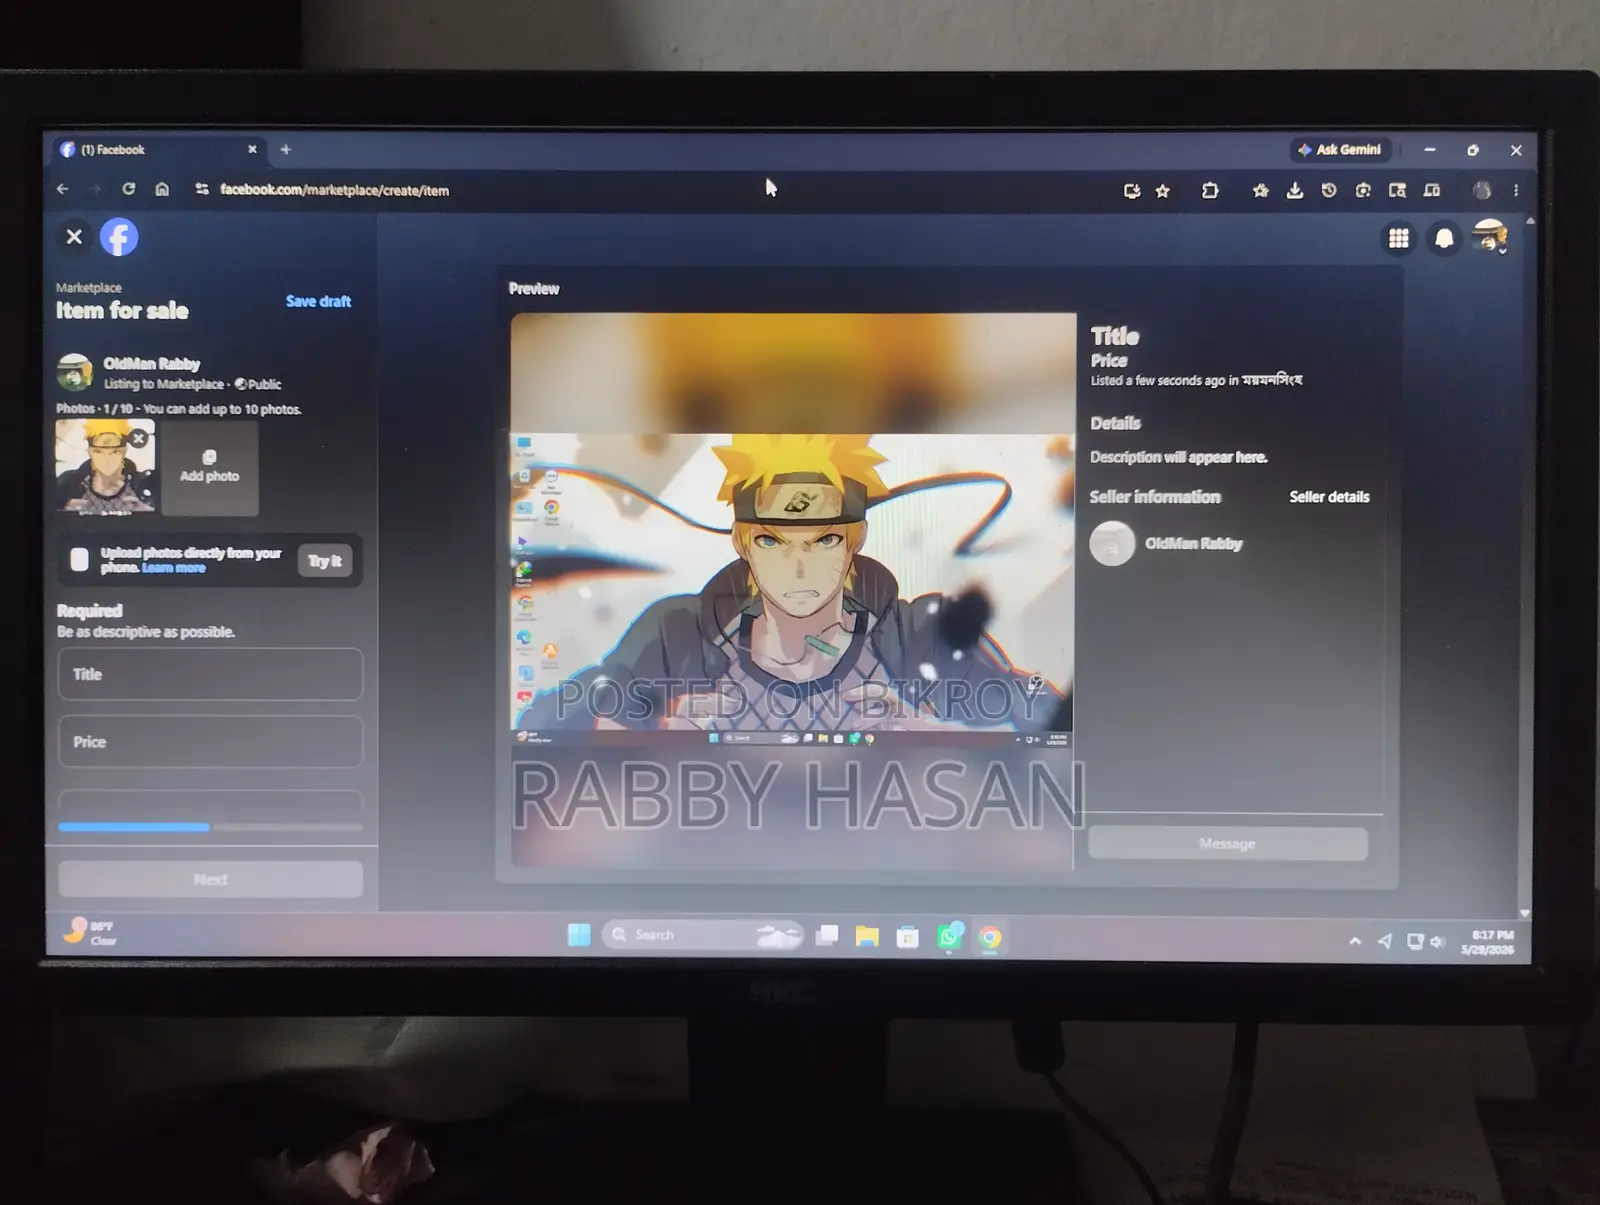This screenshot has height=1205, width=1600.
Task: Click Seller details in preview
Action: tap(1329, 497)
